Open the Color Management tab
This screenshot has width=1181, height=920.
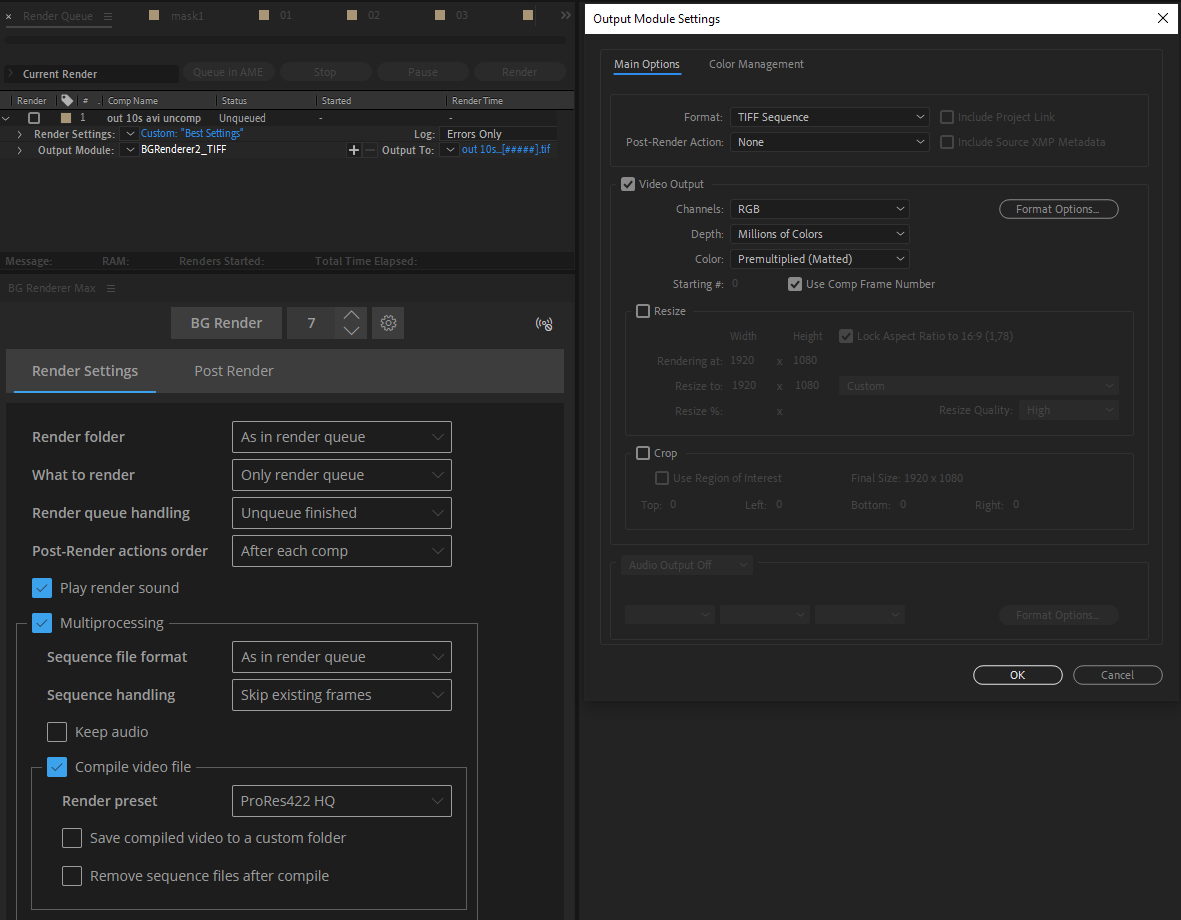(x=755, y=64)
